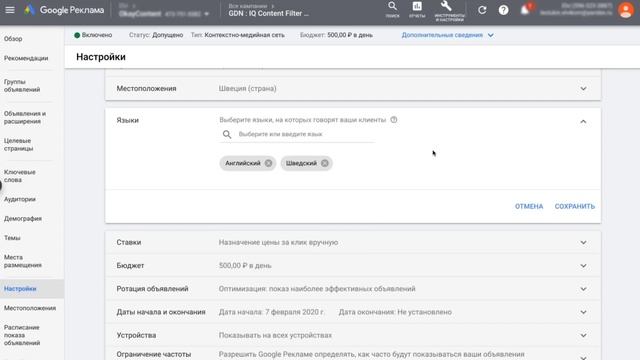Viewport: 640px width, 360px height.
Task: Click СОХРАНИТЬ to save languages
Action: coord(575,207)
